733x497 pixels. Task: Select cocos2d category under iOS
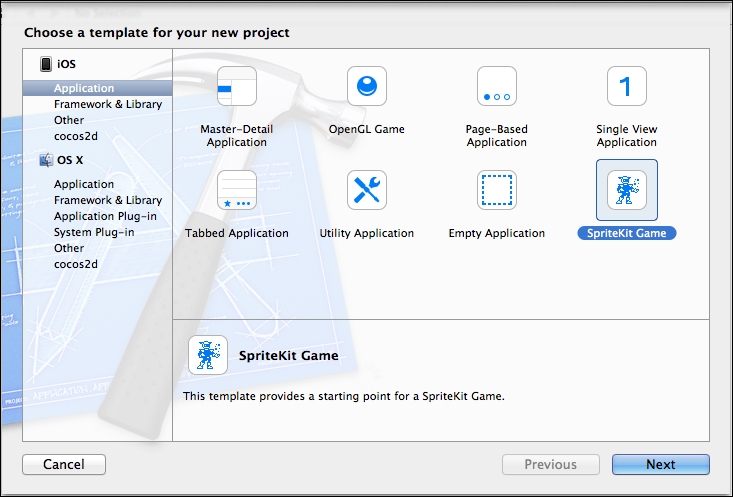coord(76,136)
